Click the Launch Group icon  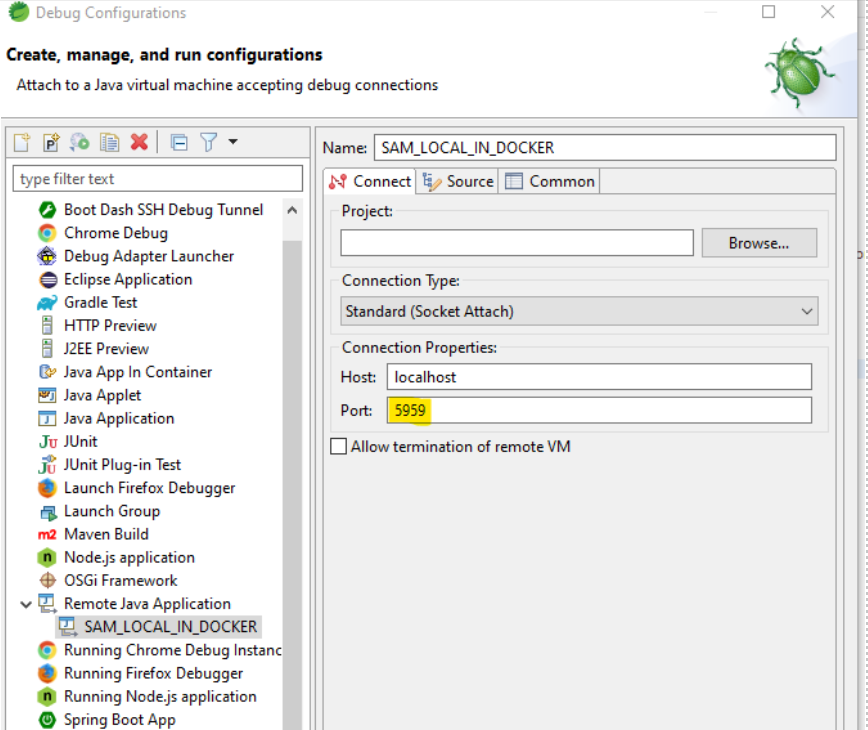tap(48, 512)
